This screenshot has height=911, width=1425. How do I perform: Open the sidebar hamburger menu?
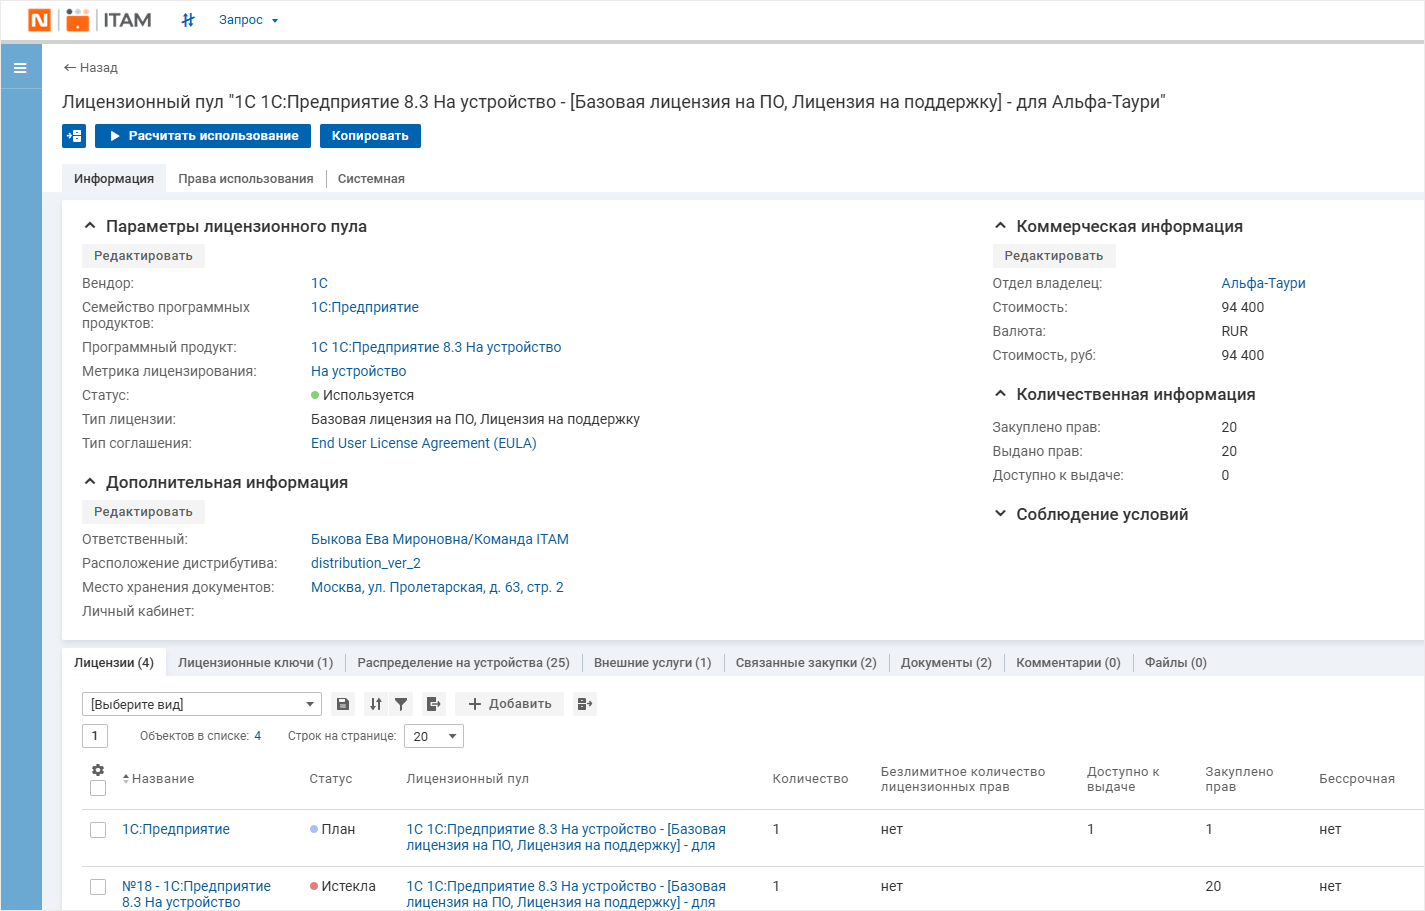pyautogui.click(x=20, y=68)
